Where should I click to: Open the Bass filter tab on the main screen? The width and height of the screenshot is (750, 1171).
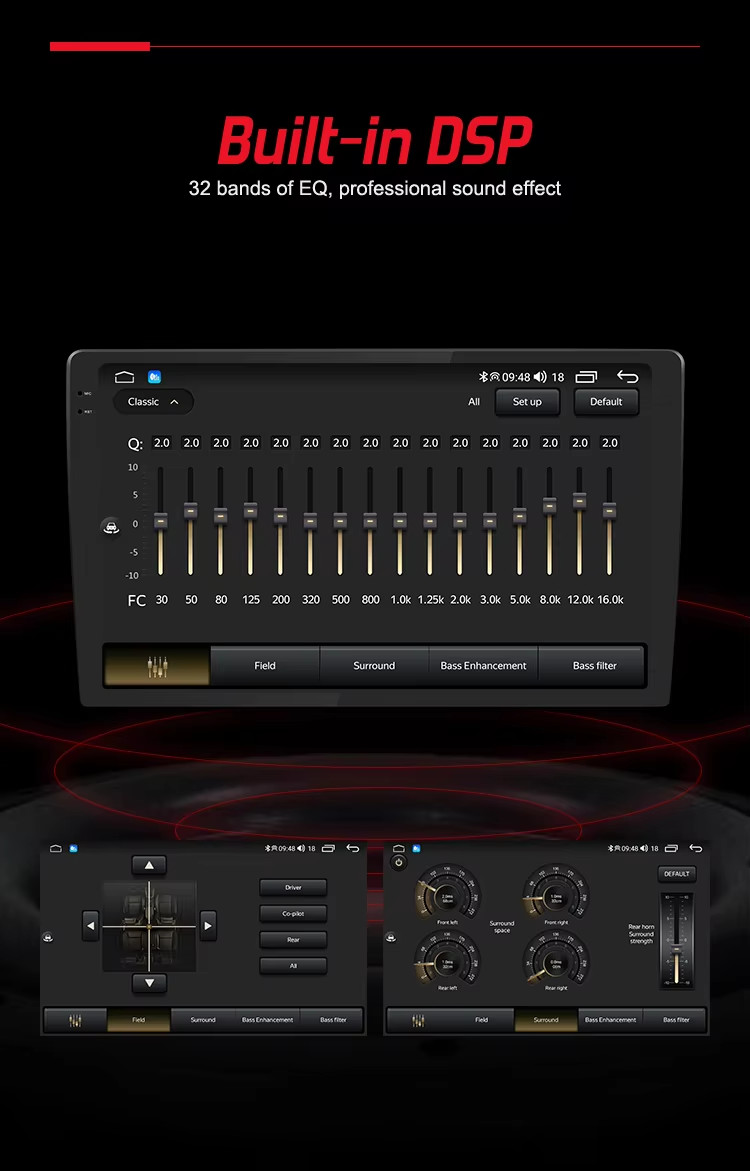click(x=594, y=666)
